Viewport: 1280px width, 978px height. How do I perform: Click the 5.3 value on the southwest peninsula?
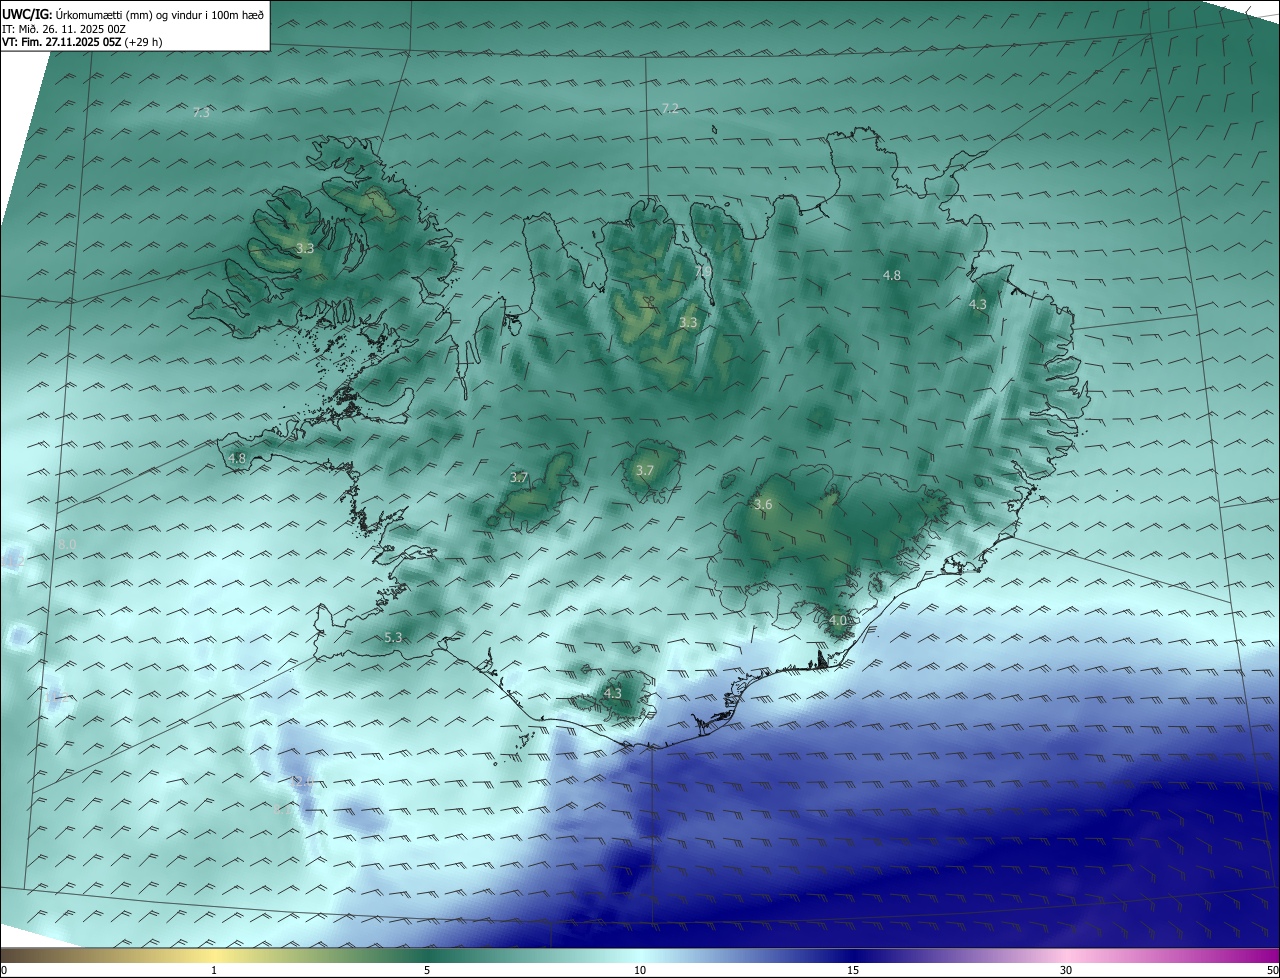393,637
